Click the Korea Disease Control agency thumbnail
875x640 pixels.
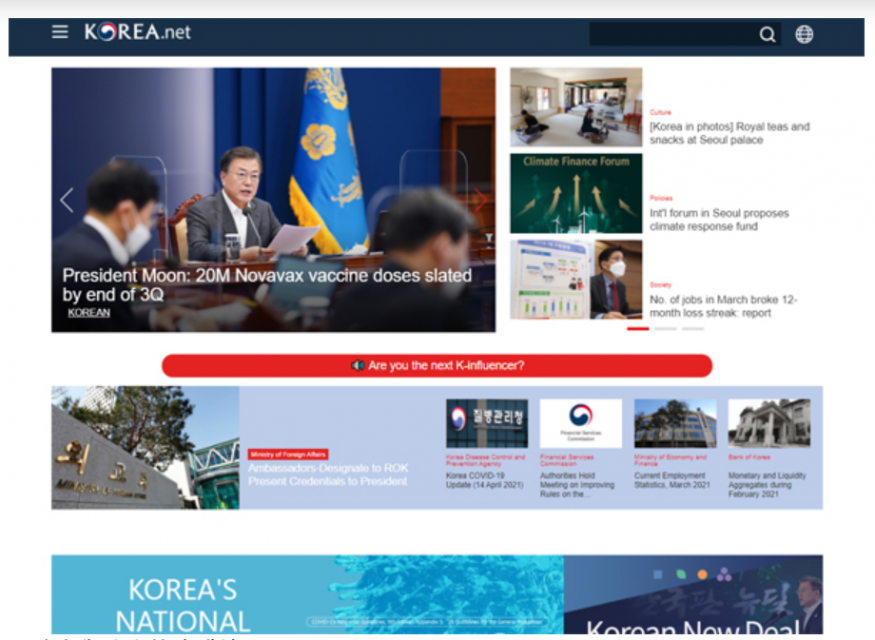click(487, 424)
